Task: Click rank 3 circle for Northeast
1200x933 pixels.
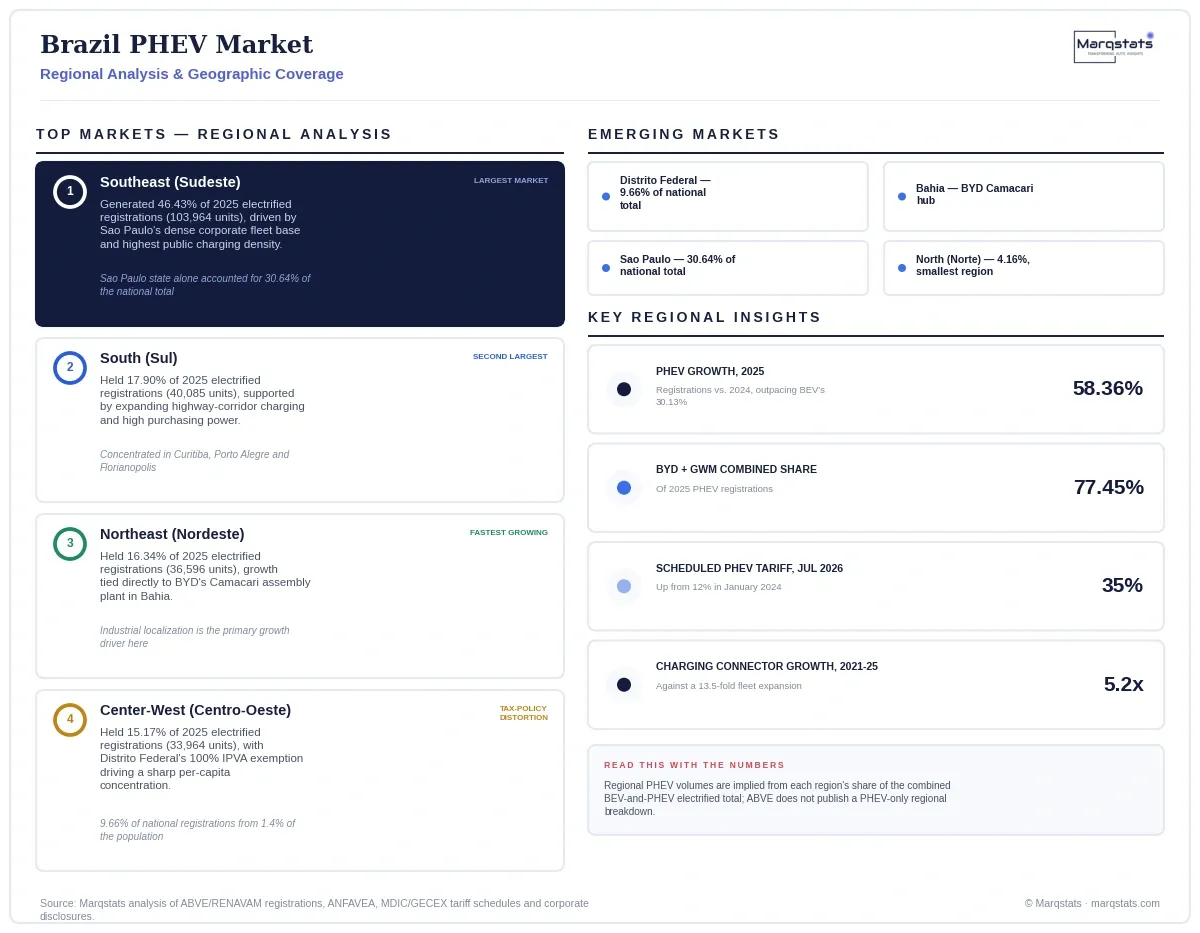Action: 70,544
